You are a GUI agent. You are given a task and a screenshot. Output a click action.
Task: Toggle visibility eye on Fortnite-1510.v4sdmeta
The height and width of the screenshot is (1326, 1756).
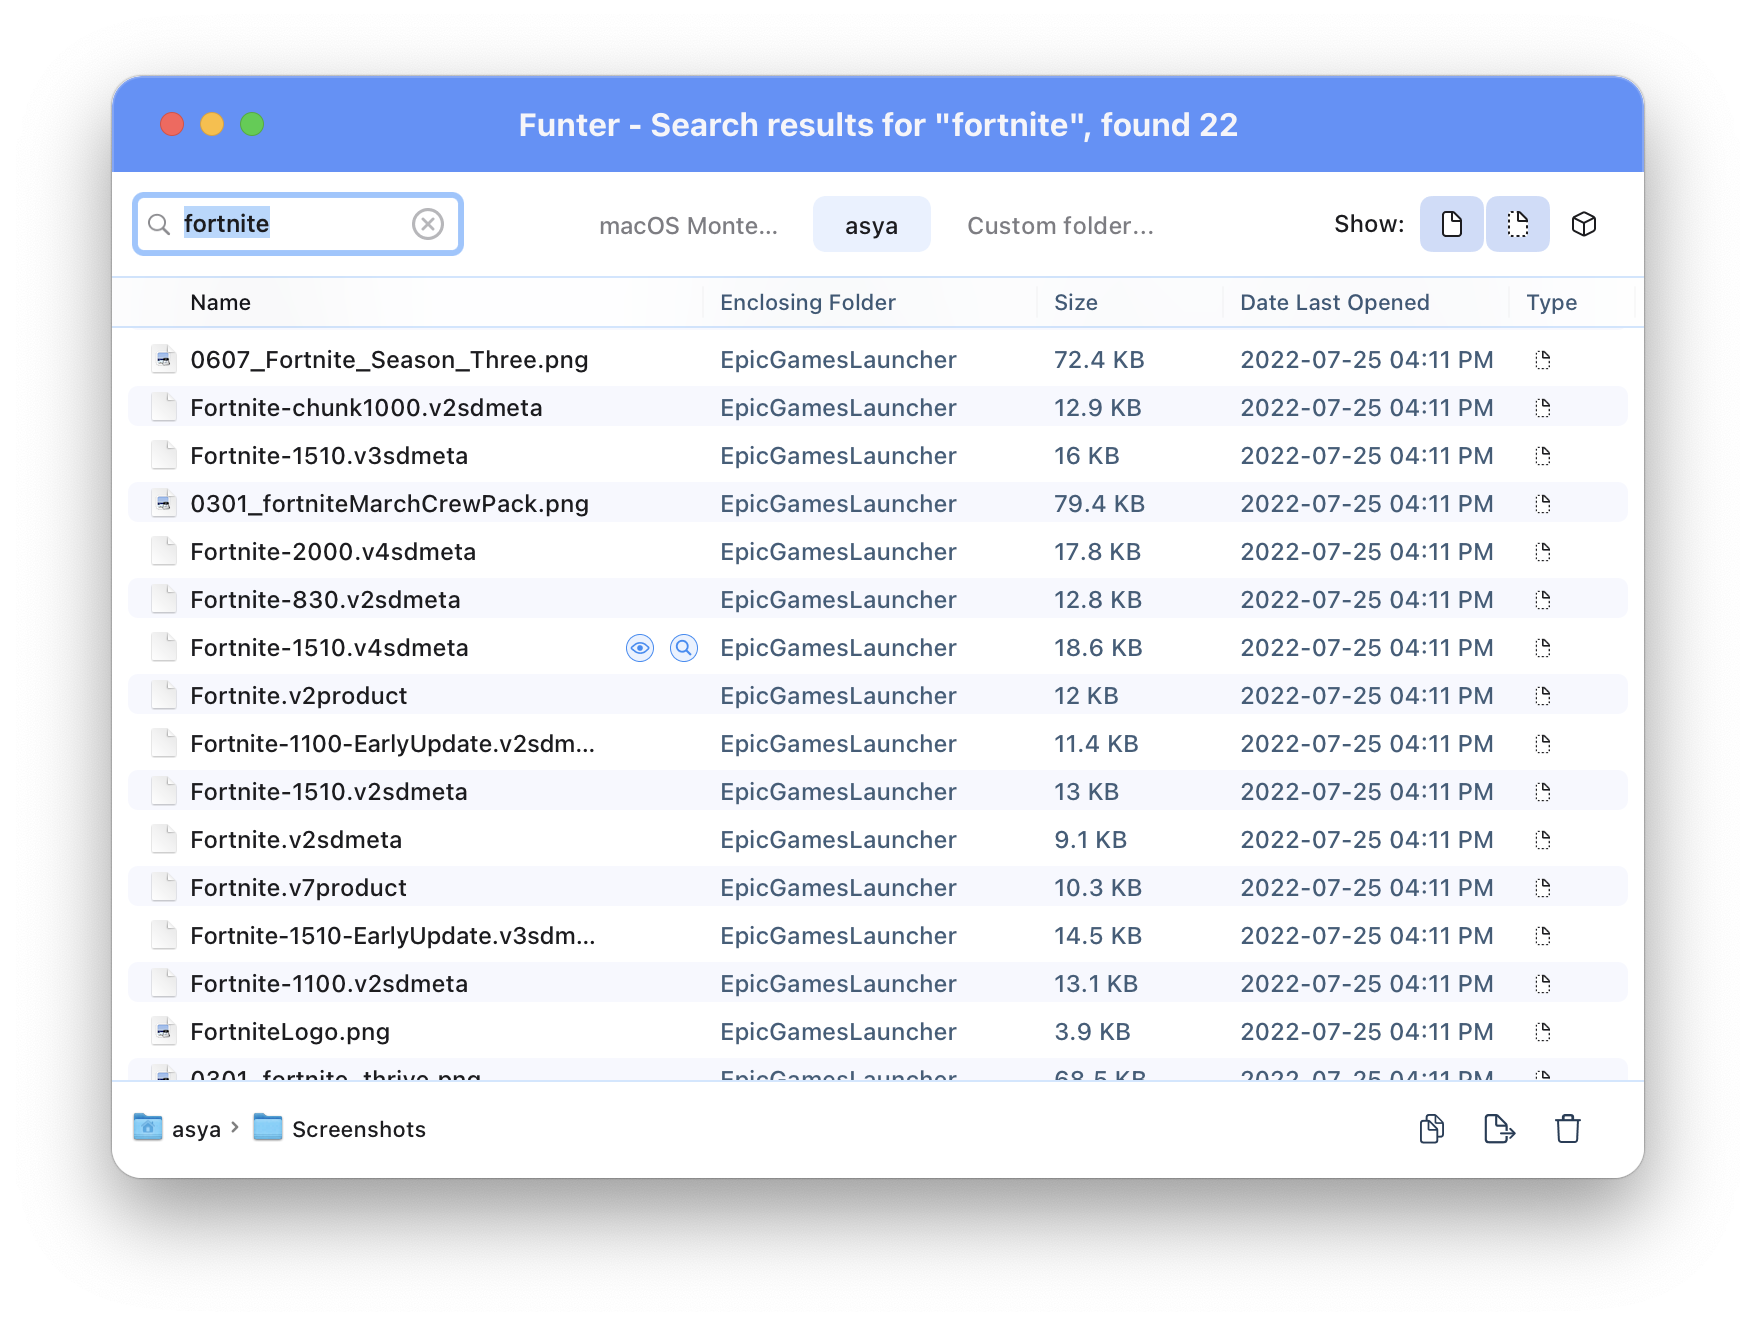pyautogui.click(x=640, y=648)
